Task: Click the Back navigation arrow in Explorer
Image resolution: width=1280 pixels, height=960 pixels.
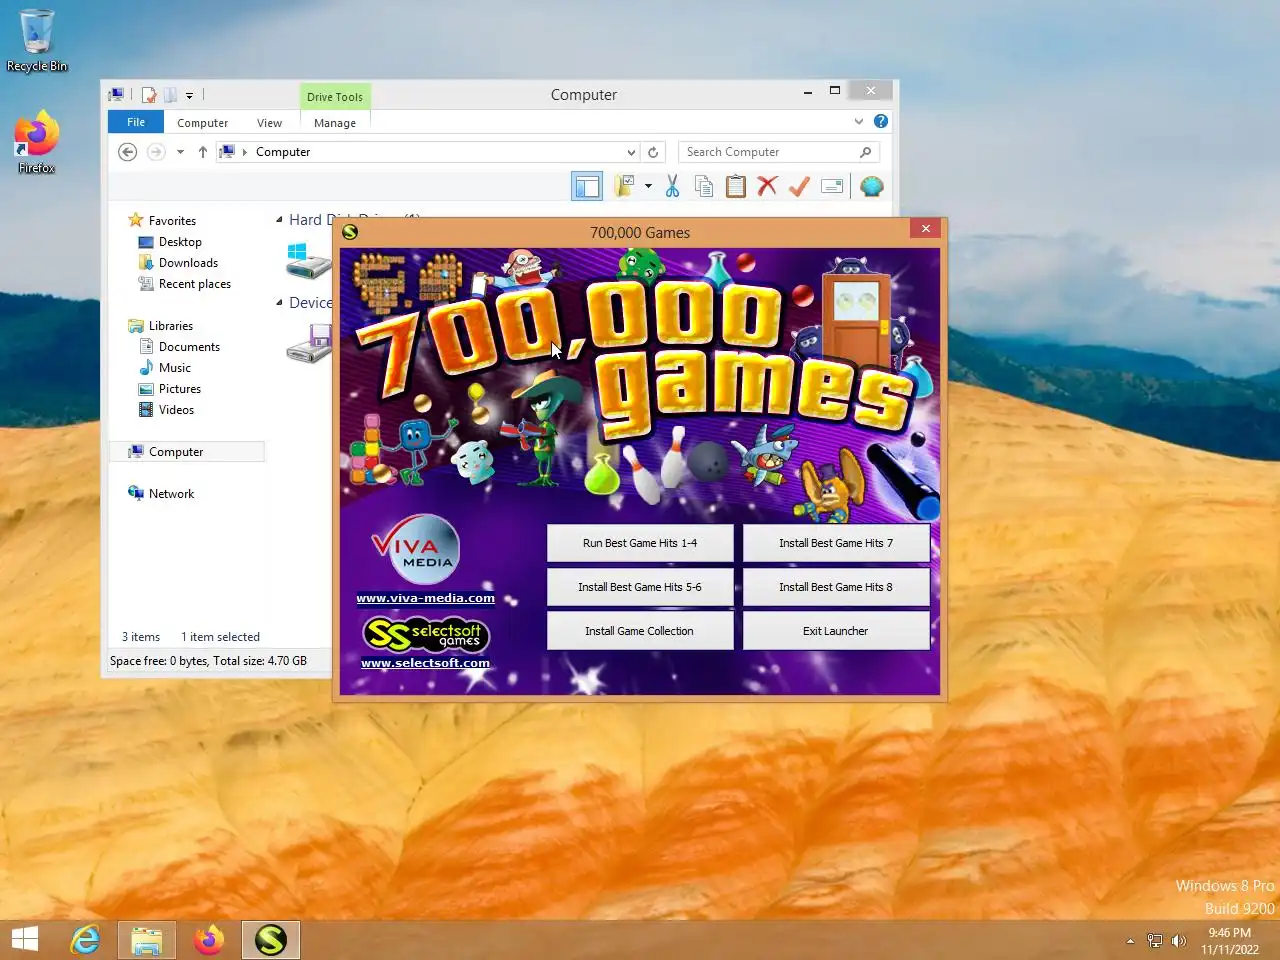Action: pos(127,152)
